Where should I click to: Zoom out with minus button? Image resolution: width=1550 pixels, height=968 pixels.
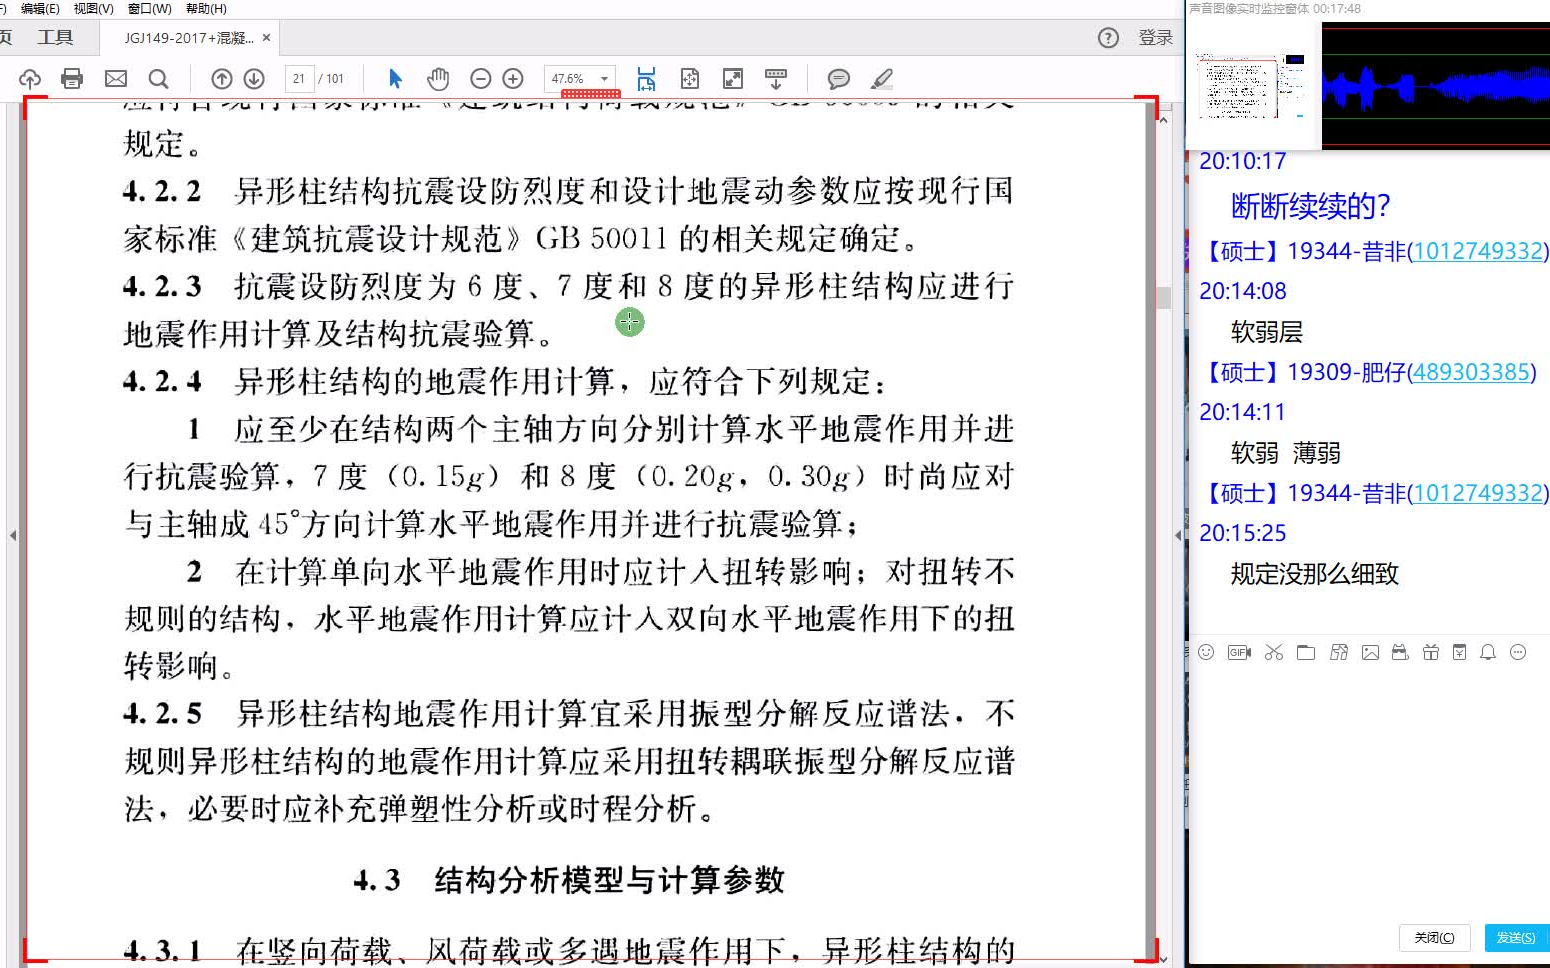481,79
